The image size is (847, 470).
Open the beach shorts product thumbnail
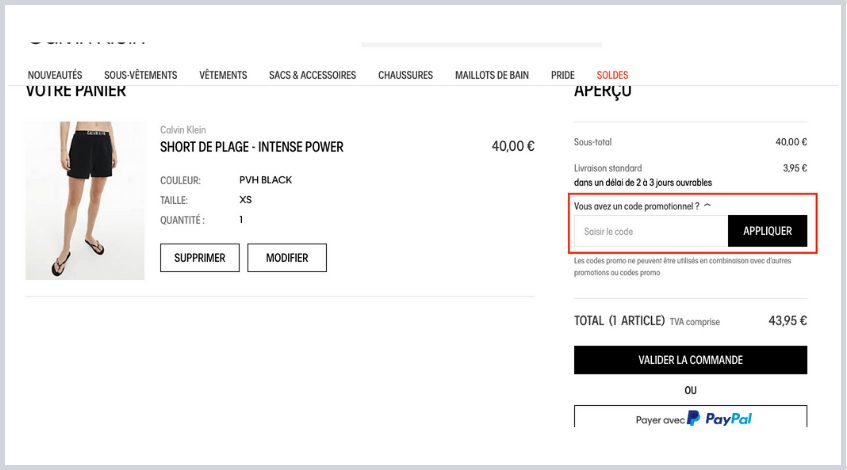click(85, 200)
